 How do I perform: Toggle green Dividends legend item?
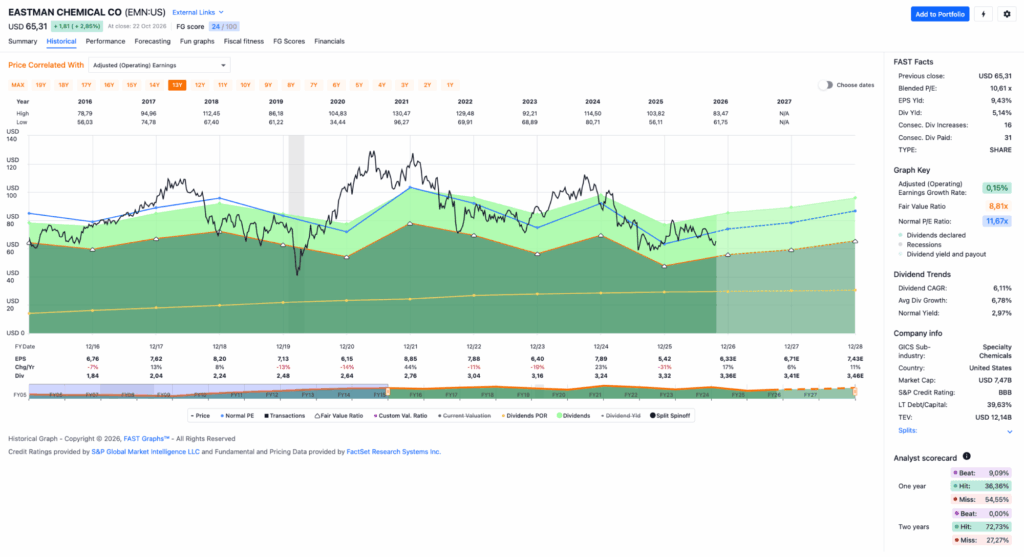(574, 415)
